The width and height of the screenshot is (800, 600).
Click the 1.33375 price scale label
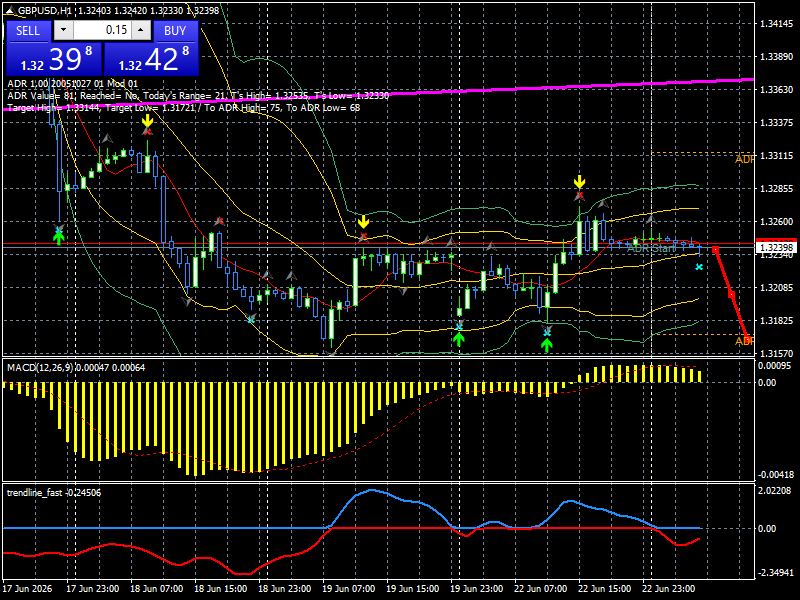pos(777,122)
